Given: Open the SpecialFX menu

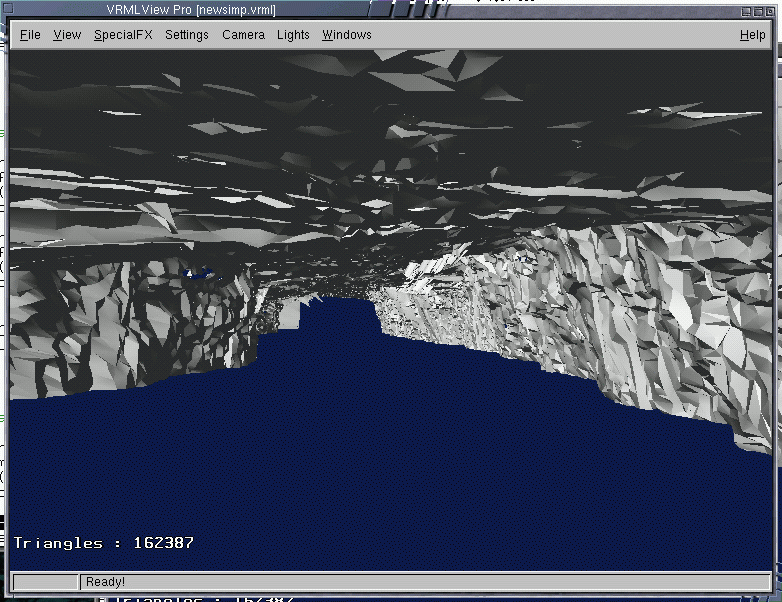Looking at the screenshot, I should tap(123, 35).
